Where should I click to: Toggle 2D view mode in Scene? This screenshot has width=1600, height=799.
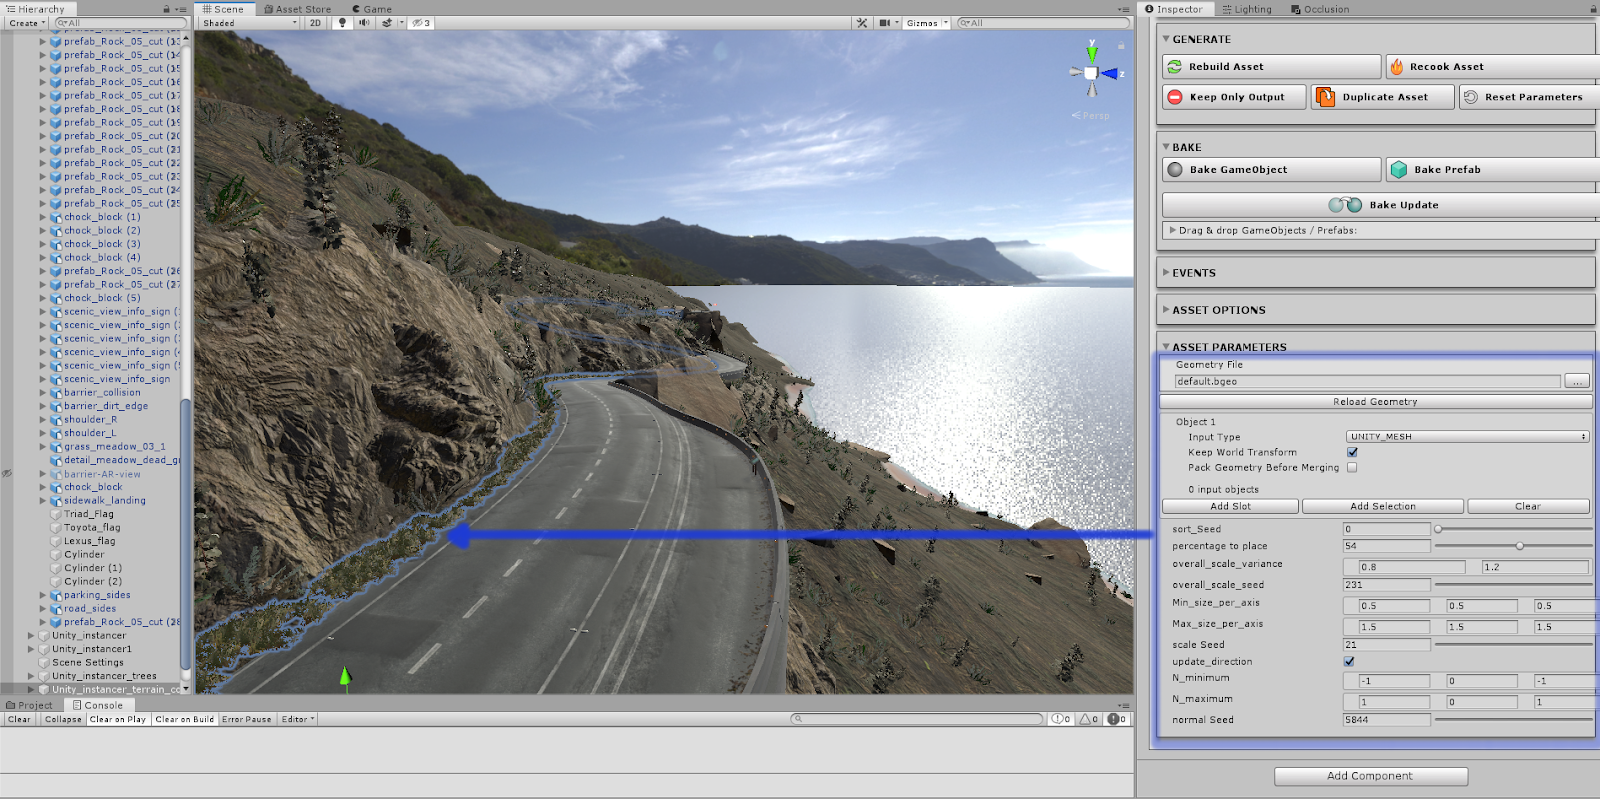[316, 23]
